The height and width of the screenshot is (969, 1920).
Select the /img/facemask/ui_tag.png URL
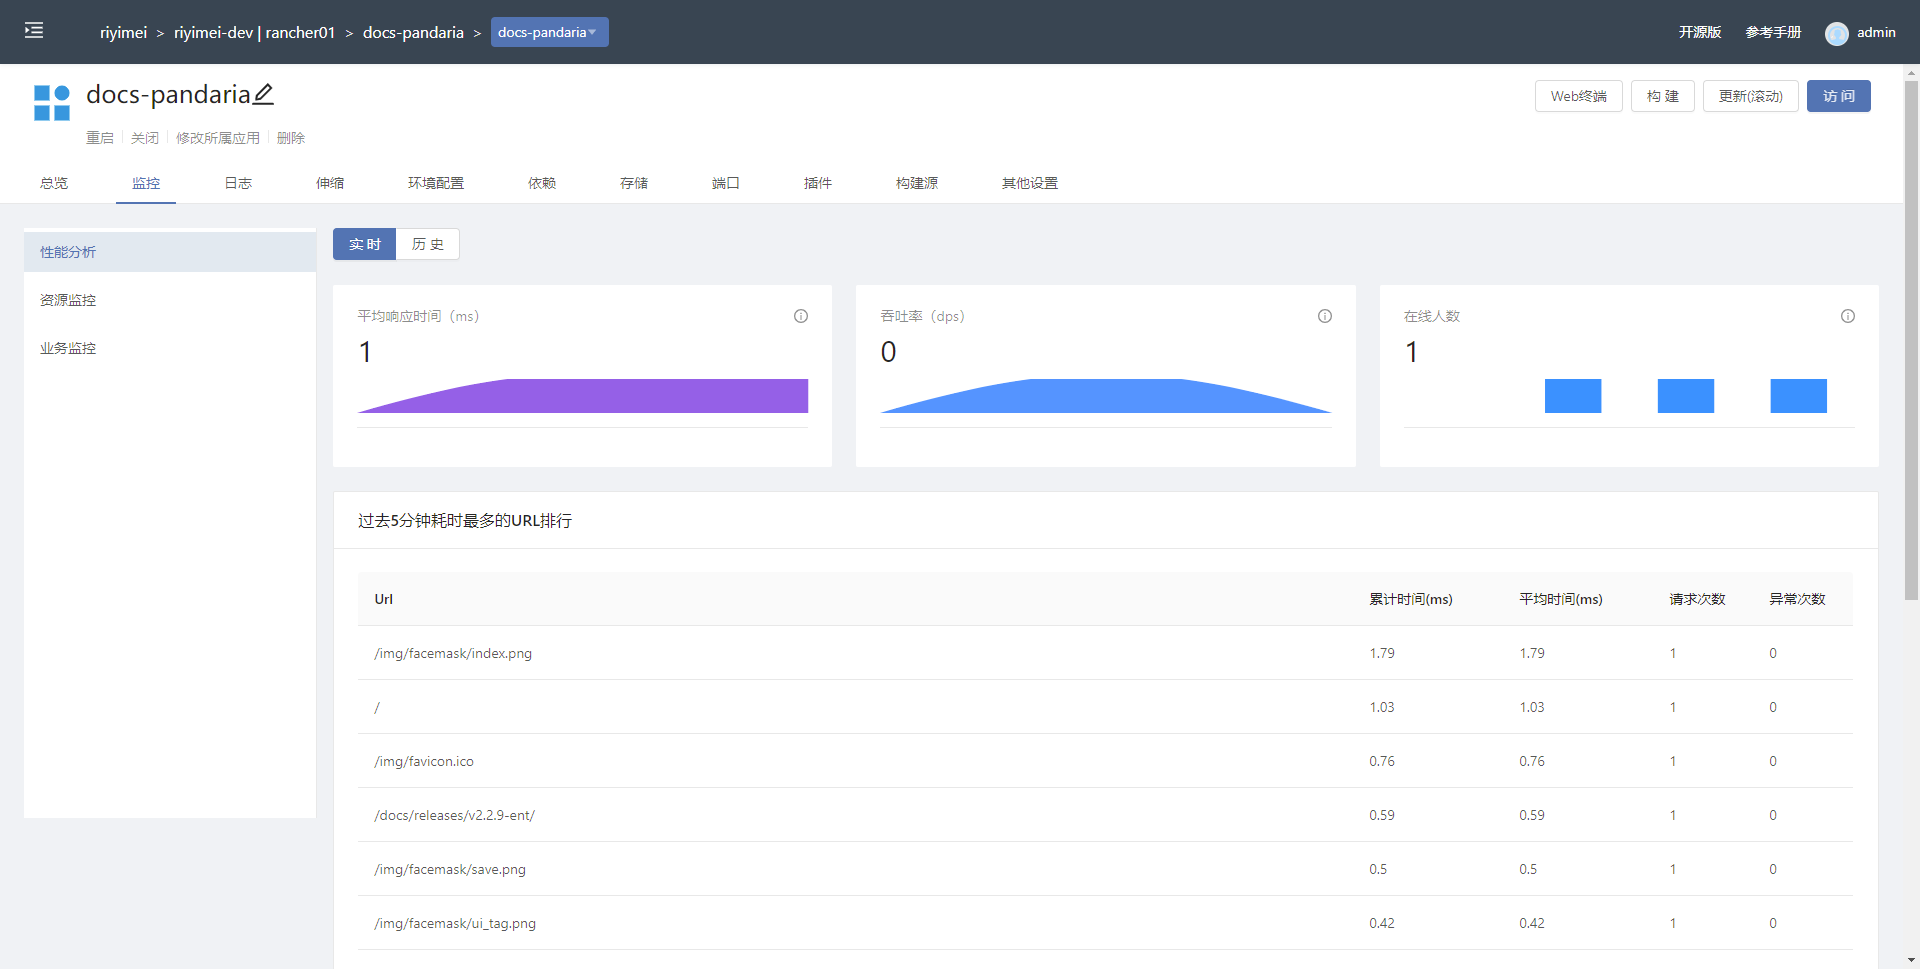[x=455, y=923]
